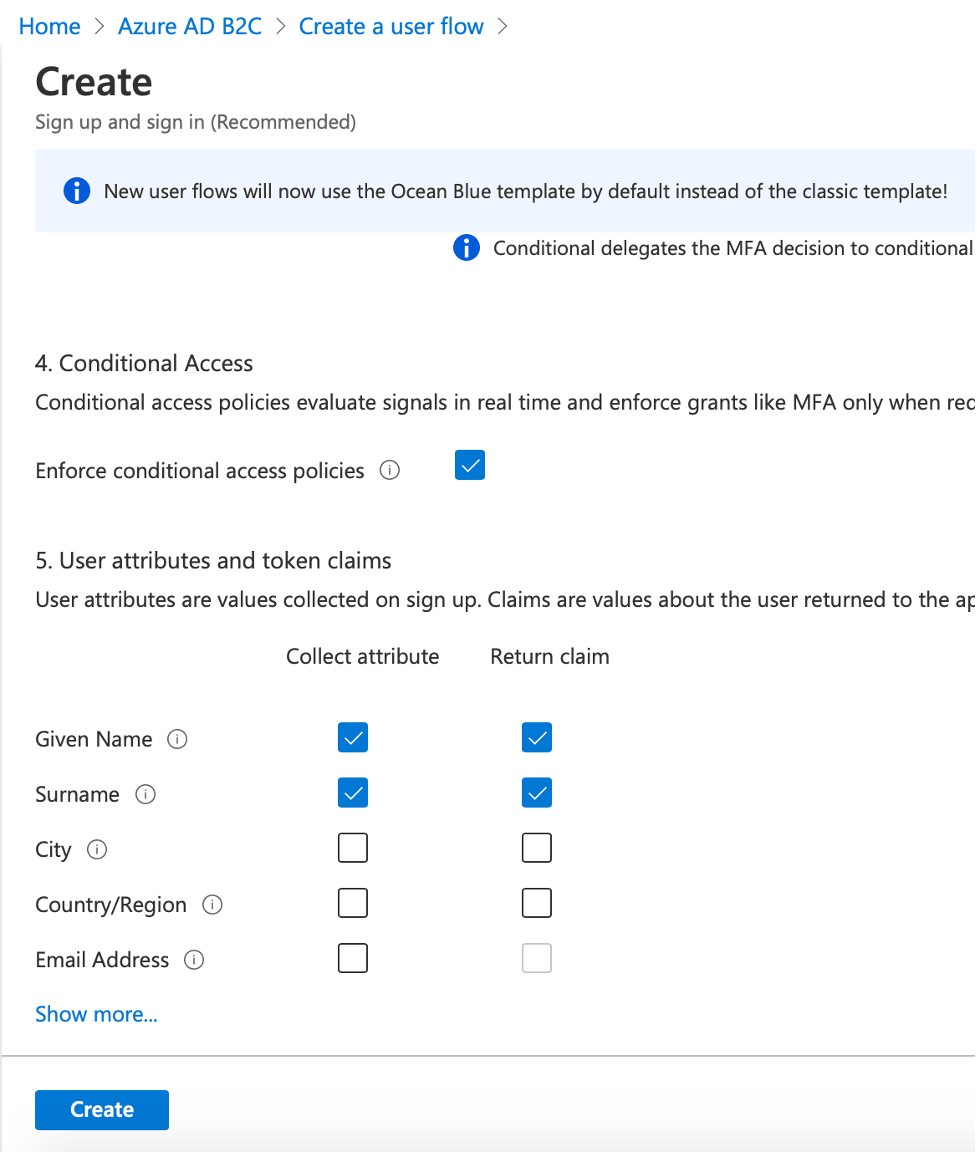Screen dimensions: 977x1152
Task: Click info icon next to Email Address
Action: [194, 960]
